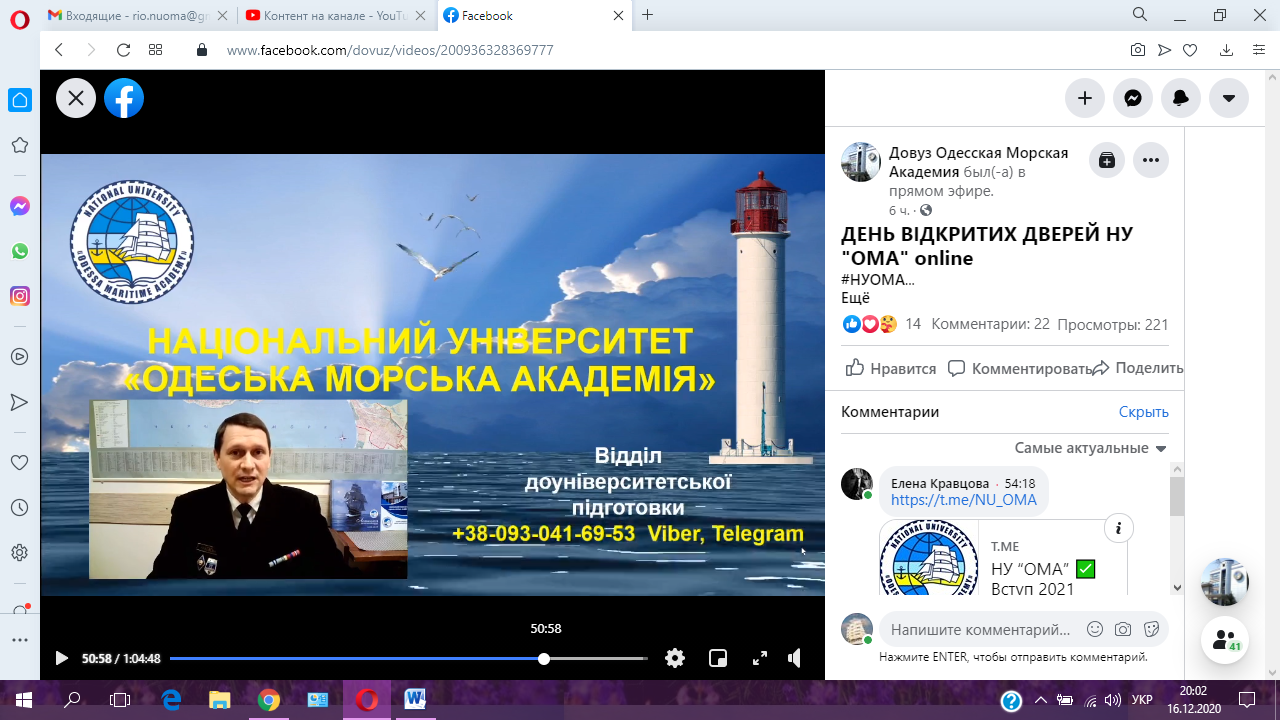The width and height of the screenshot is (1280, 720).
Task: Select the Facebook browser tab
Action: pyautogui.click(x=534, y=15)
